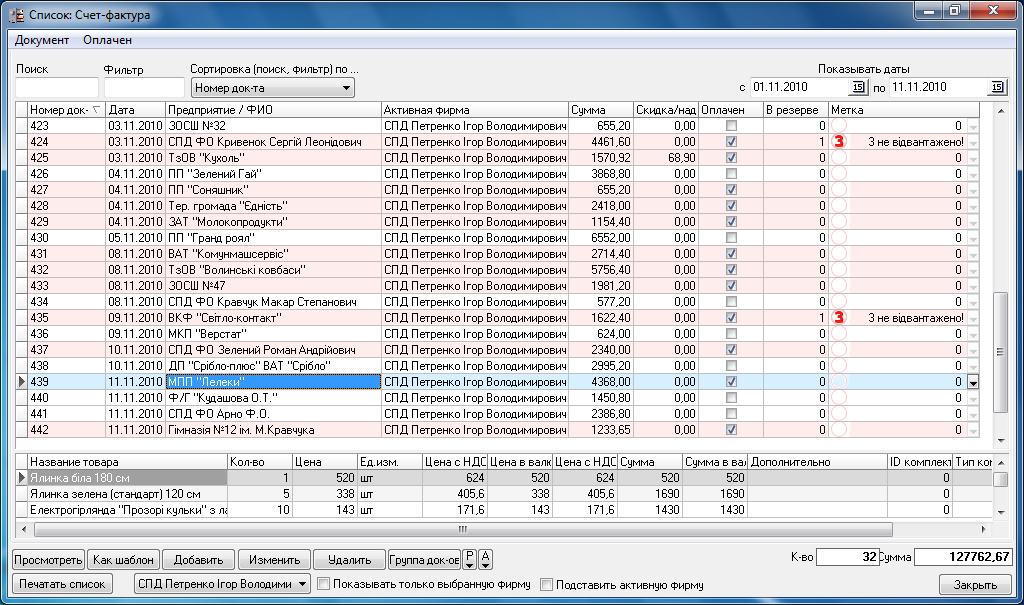The width and height of the screenshot is (1024, 605).
Task: Select the row for ПП "Зелений Гай"
Action: 498,174
